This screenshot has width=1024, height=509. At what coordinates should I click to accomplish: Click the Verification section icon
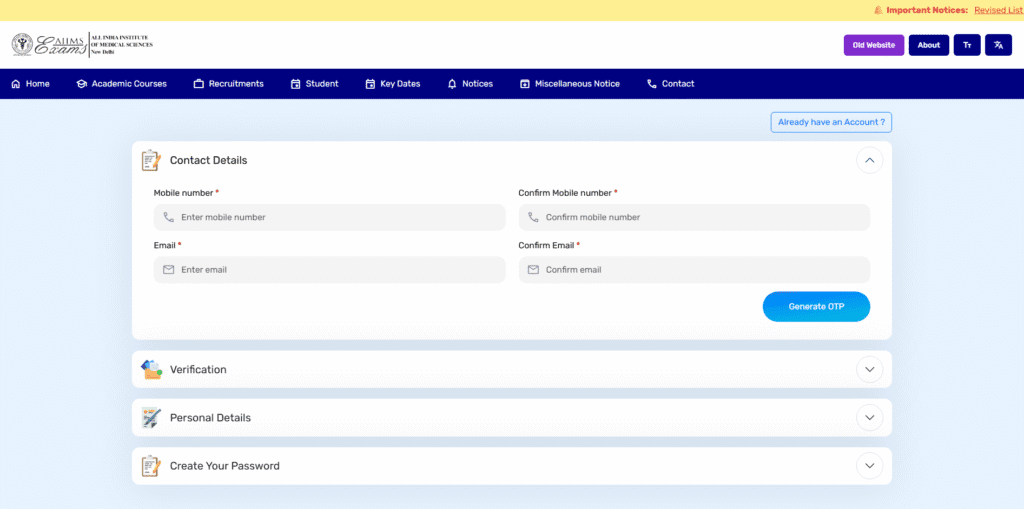coord(151,369)
